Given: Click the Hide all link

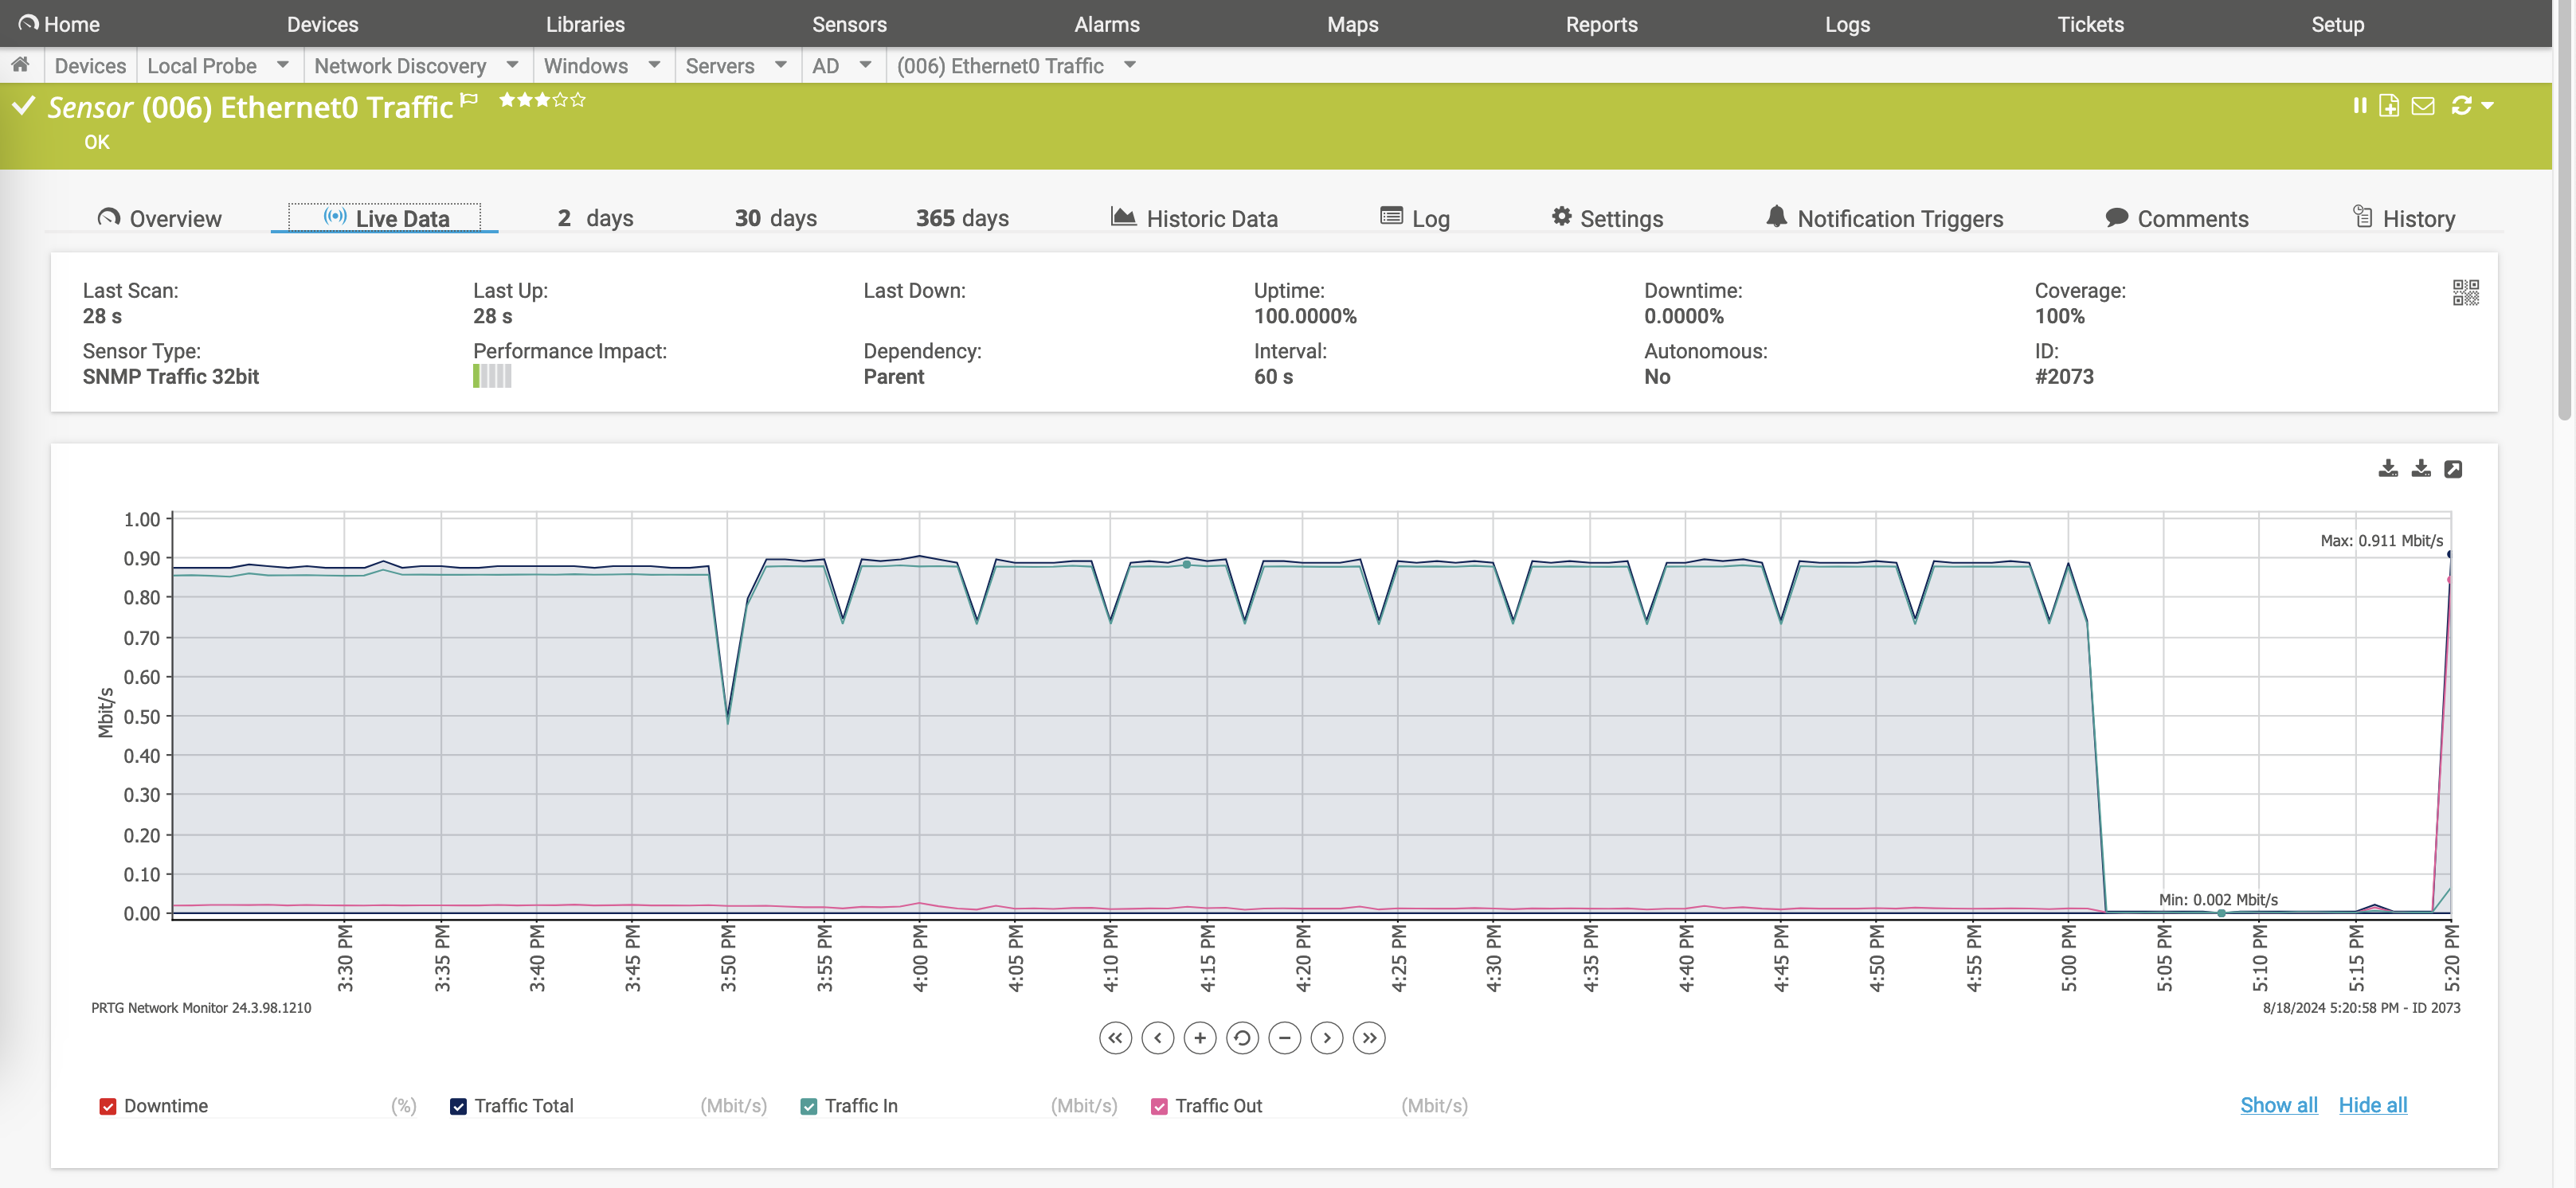Looking at the screenshot, I should click(x=2372, y=1105).
